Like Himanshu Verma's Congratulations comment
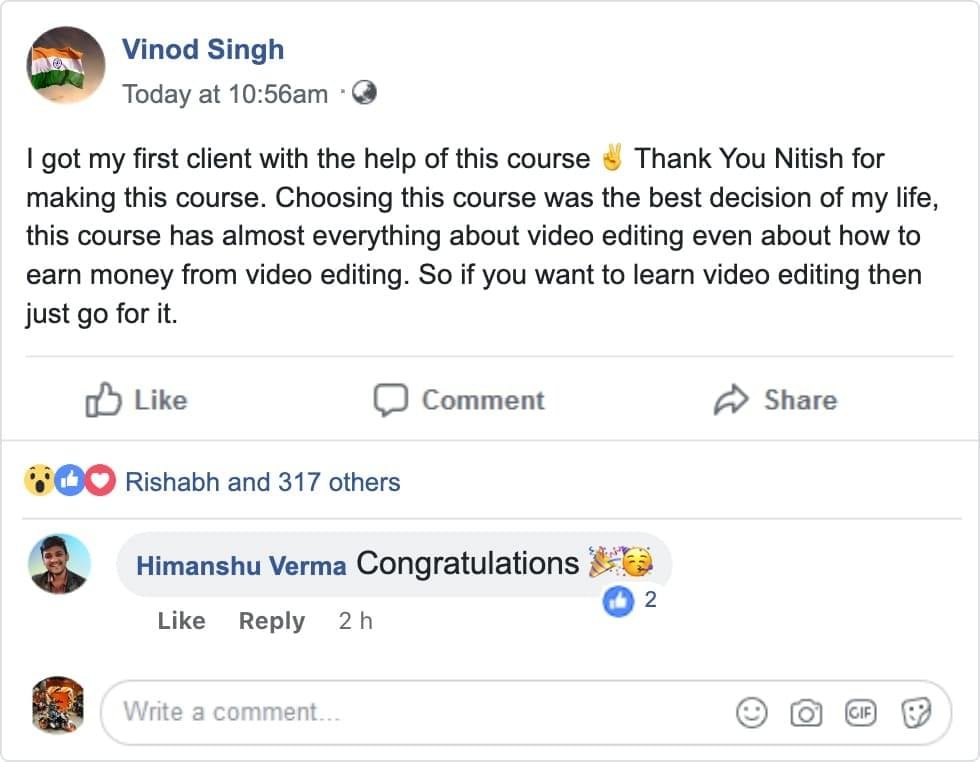980x762 pixels. (x=181, y=621)
